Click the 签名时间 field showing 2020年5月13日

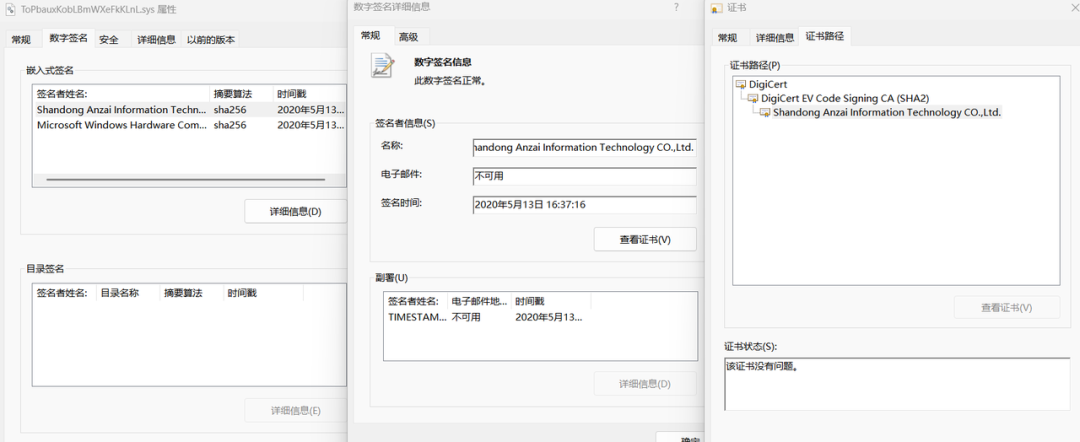(x=584, y=205)
